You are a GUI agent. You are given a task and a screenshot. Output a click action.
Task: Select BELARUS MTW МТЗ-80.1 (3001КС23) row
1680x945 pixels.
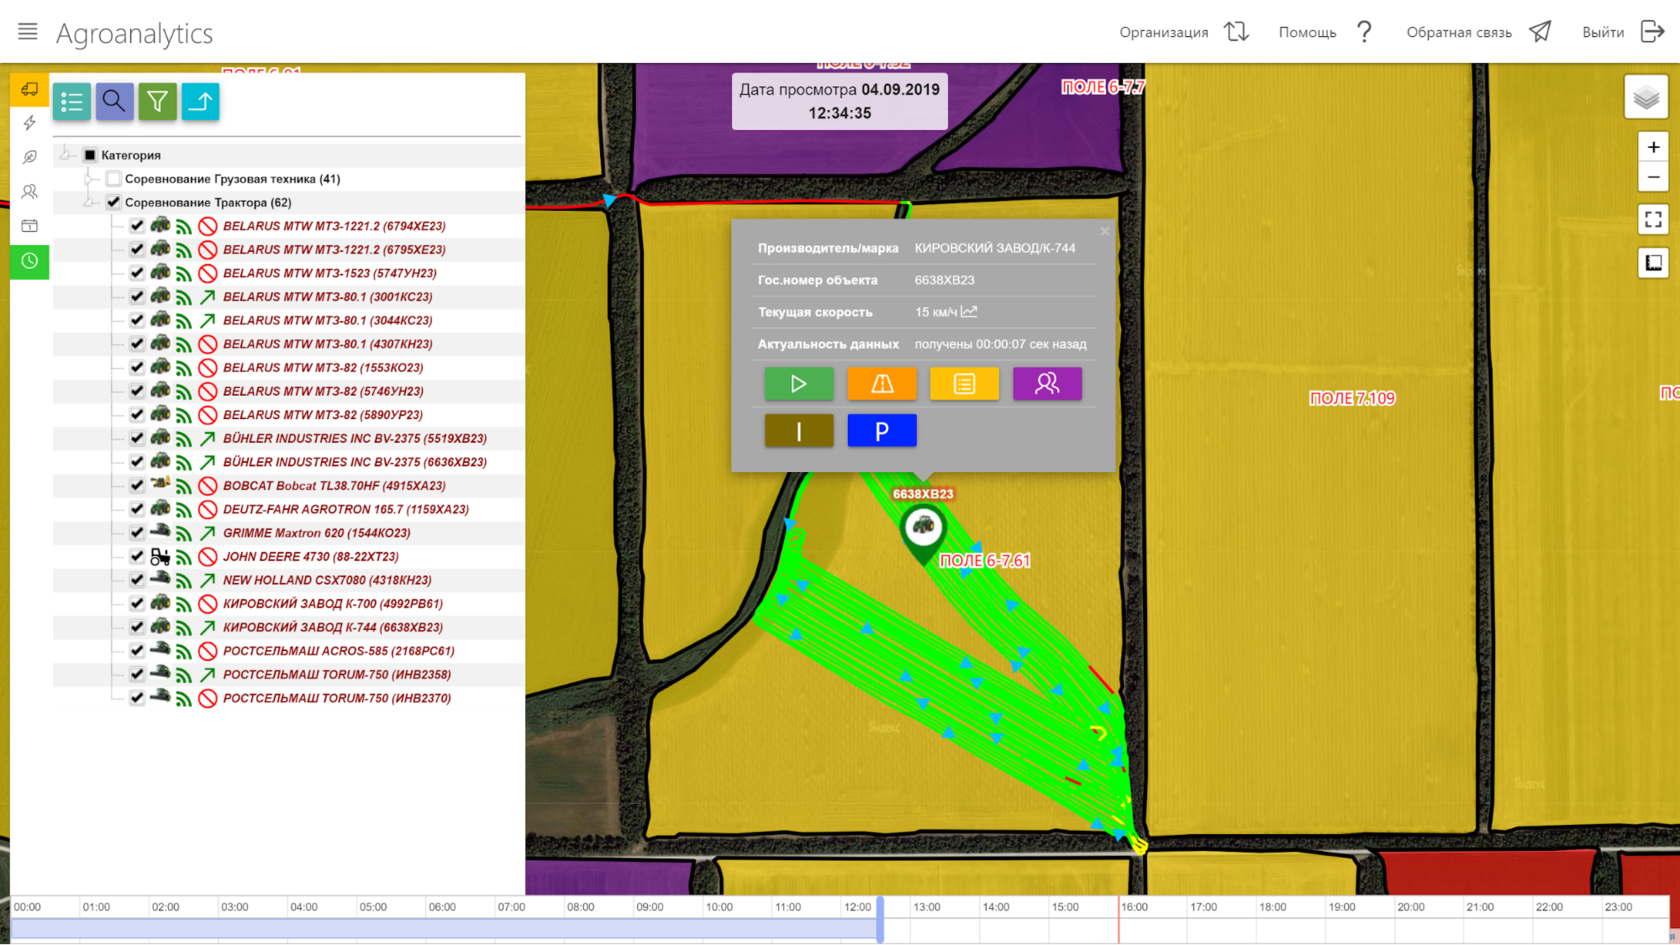(x=327, y=297)
